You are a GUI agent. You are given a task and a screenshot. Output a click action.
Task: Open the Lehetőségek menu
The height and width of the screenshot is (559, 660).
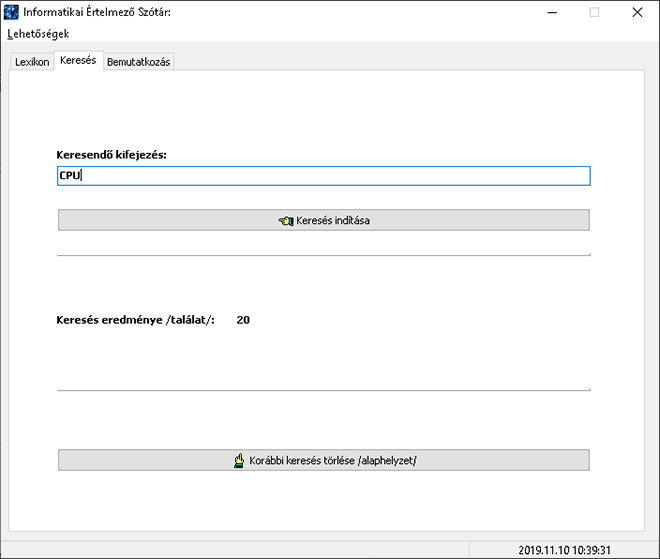click(x=38, y=34)
